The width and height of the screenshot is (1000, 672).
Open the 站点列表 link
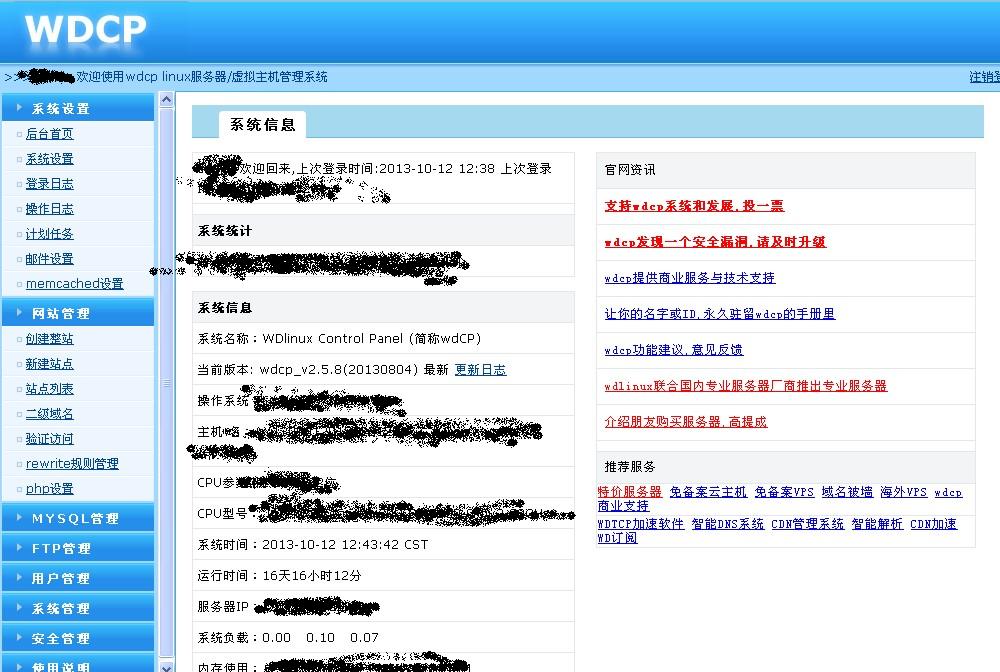pyautogui.click(x=49, y=388)
